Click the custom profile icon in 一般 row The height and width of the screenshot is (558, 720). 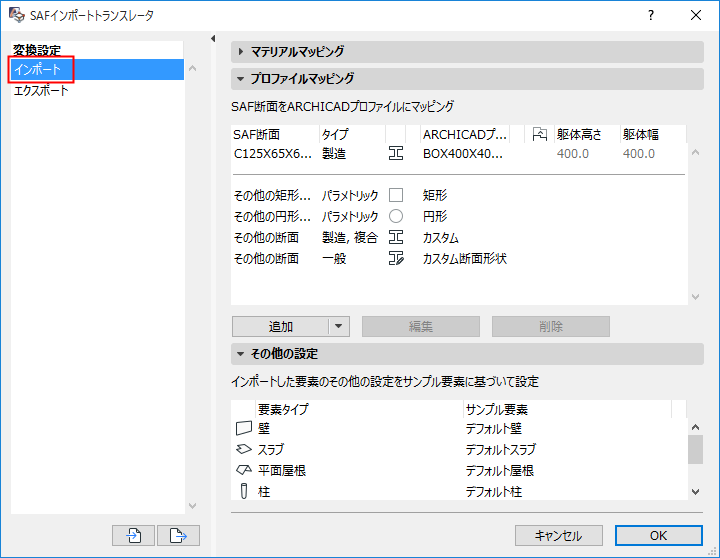pyautogui.click(x=396, y=259)
